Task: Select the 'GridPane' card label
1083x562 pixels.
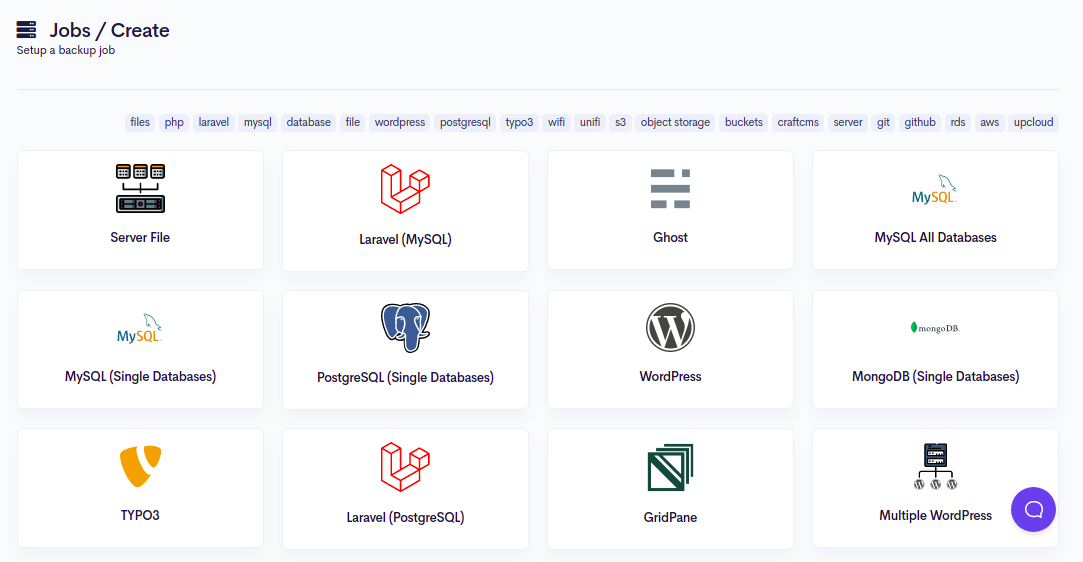Action: click(670, 518)
